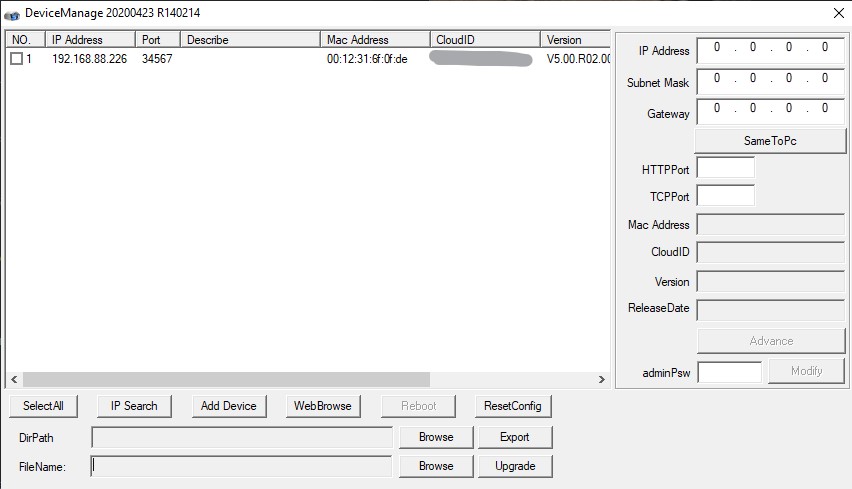The height and width of the screenshot is (489, 852).
Task: Click the DeviceManage app icon in title bar
Action: tap(12, 12)
